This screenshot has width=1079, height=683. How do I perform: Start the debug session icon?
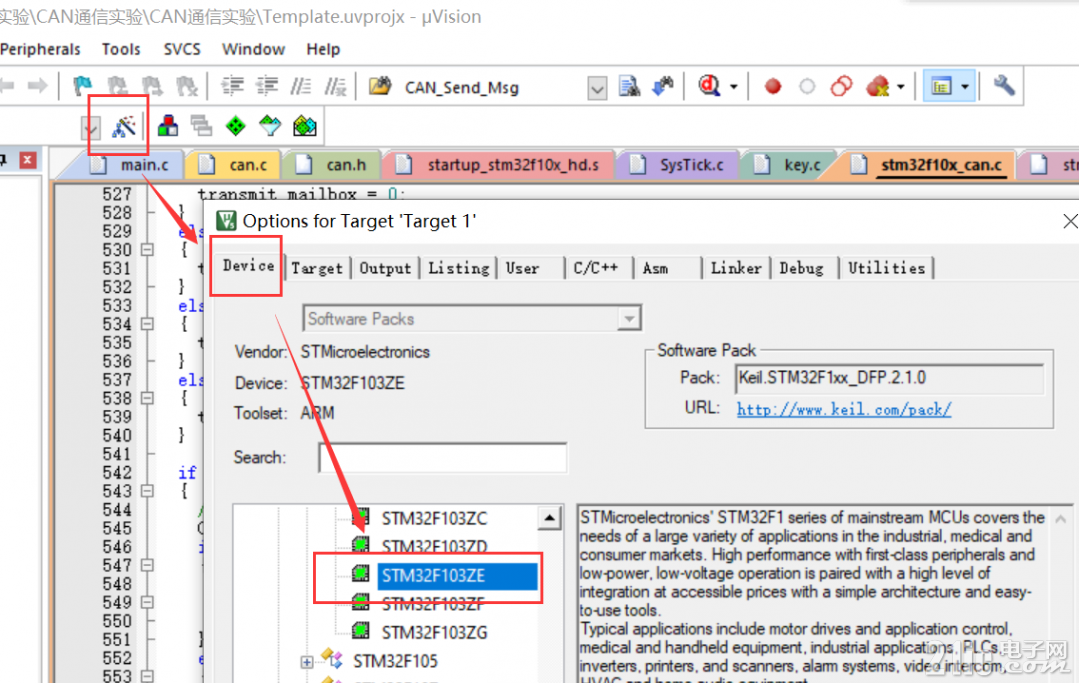coord(709,86)
